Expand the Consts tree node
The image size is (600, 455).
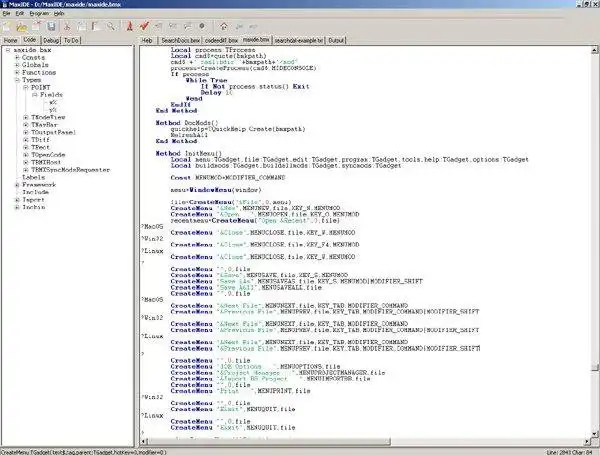17,57
